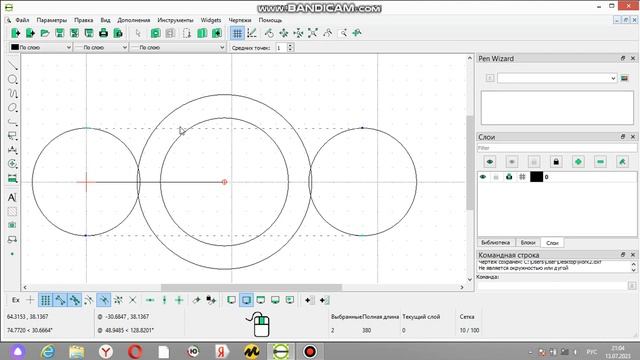This screenshot has height=360, width=640.
Task: Click the Команда input field
Action: point(553,286)
